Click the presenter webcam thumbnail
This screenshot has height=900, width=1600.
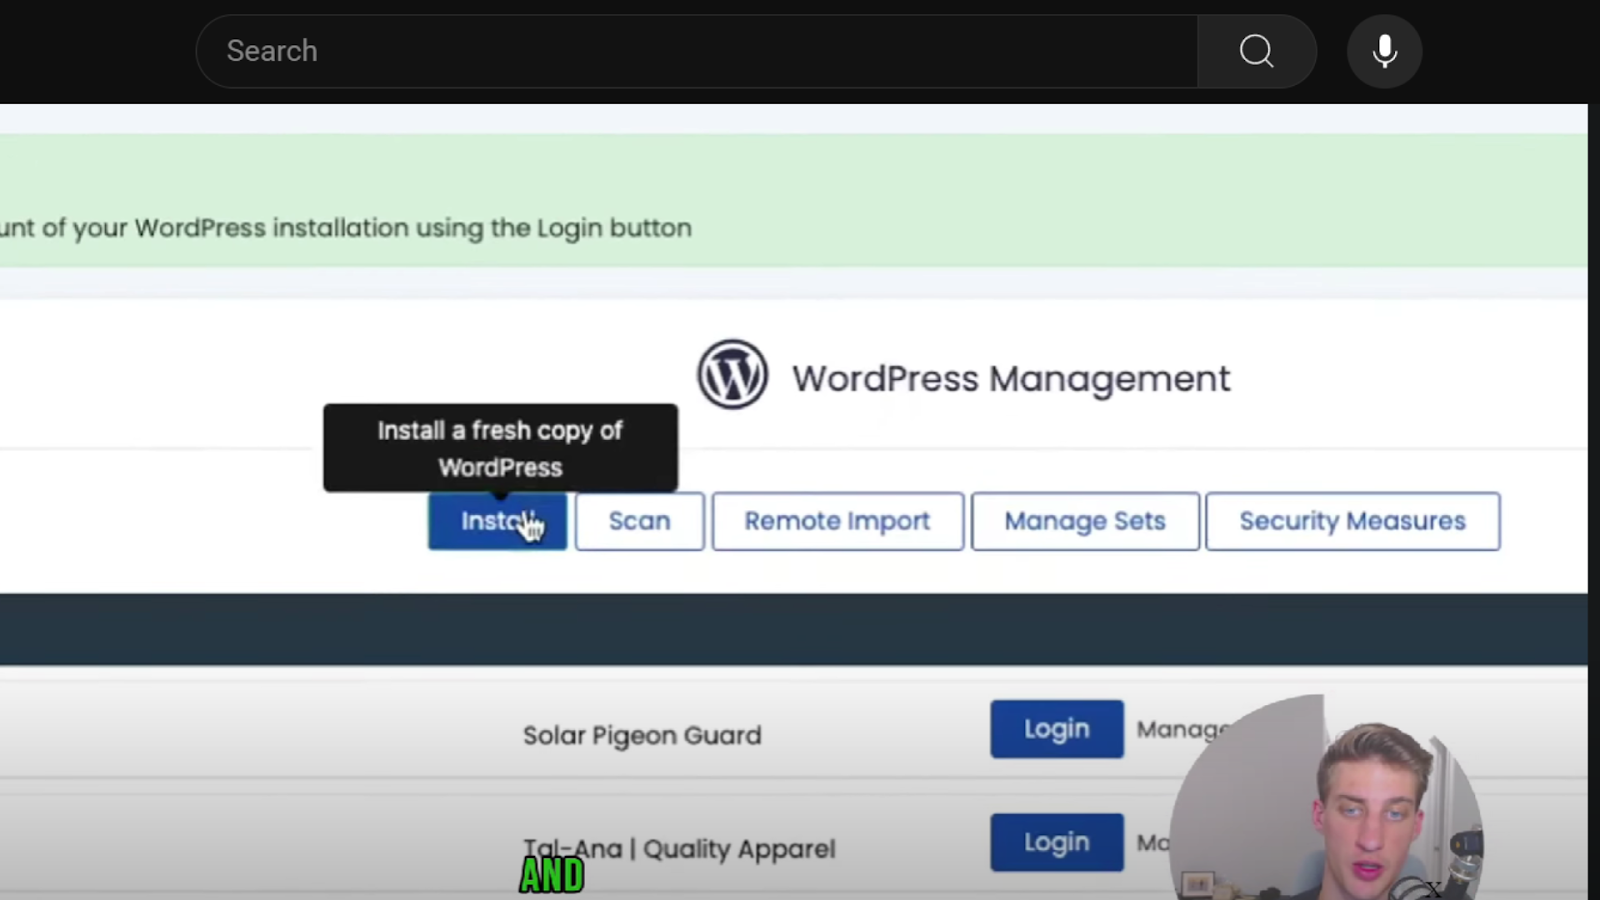click(1327, 797)
